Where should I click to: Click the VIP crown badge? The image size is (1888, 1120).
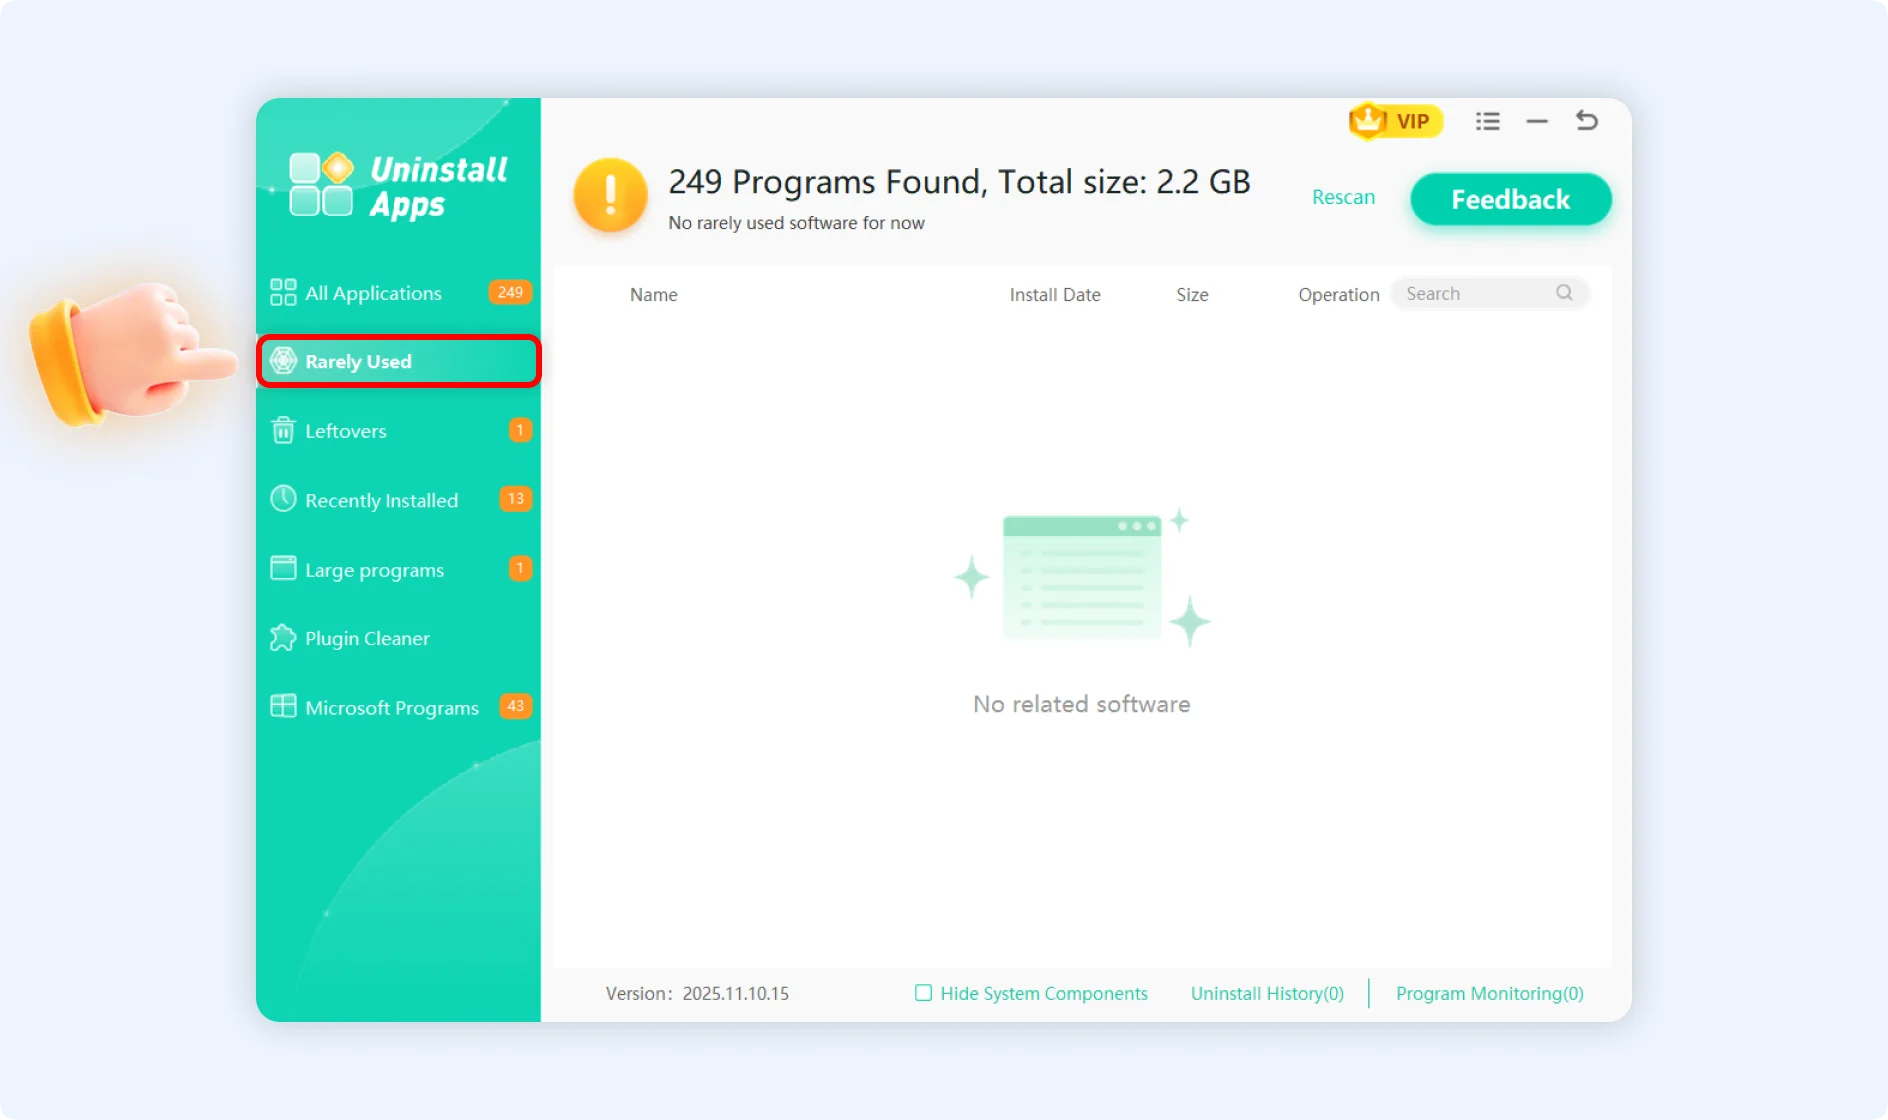tap(1395, 121)
